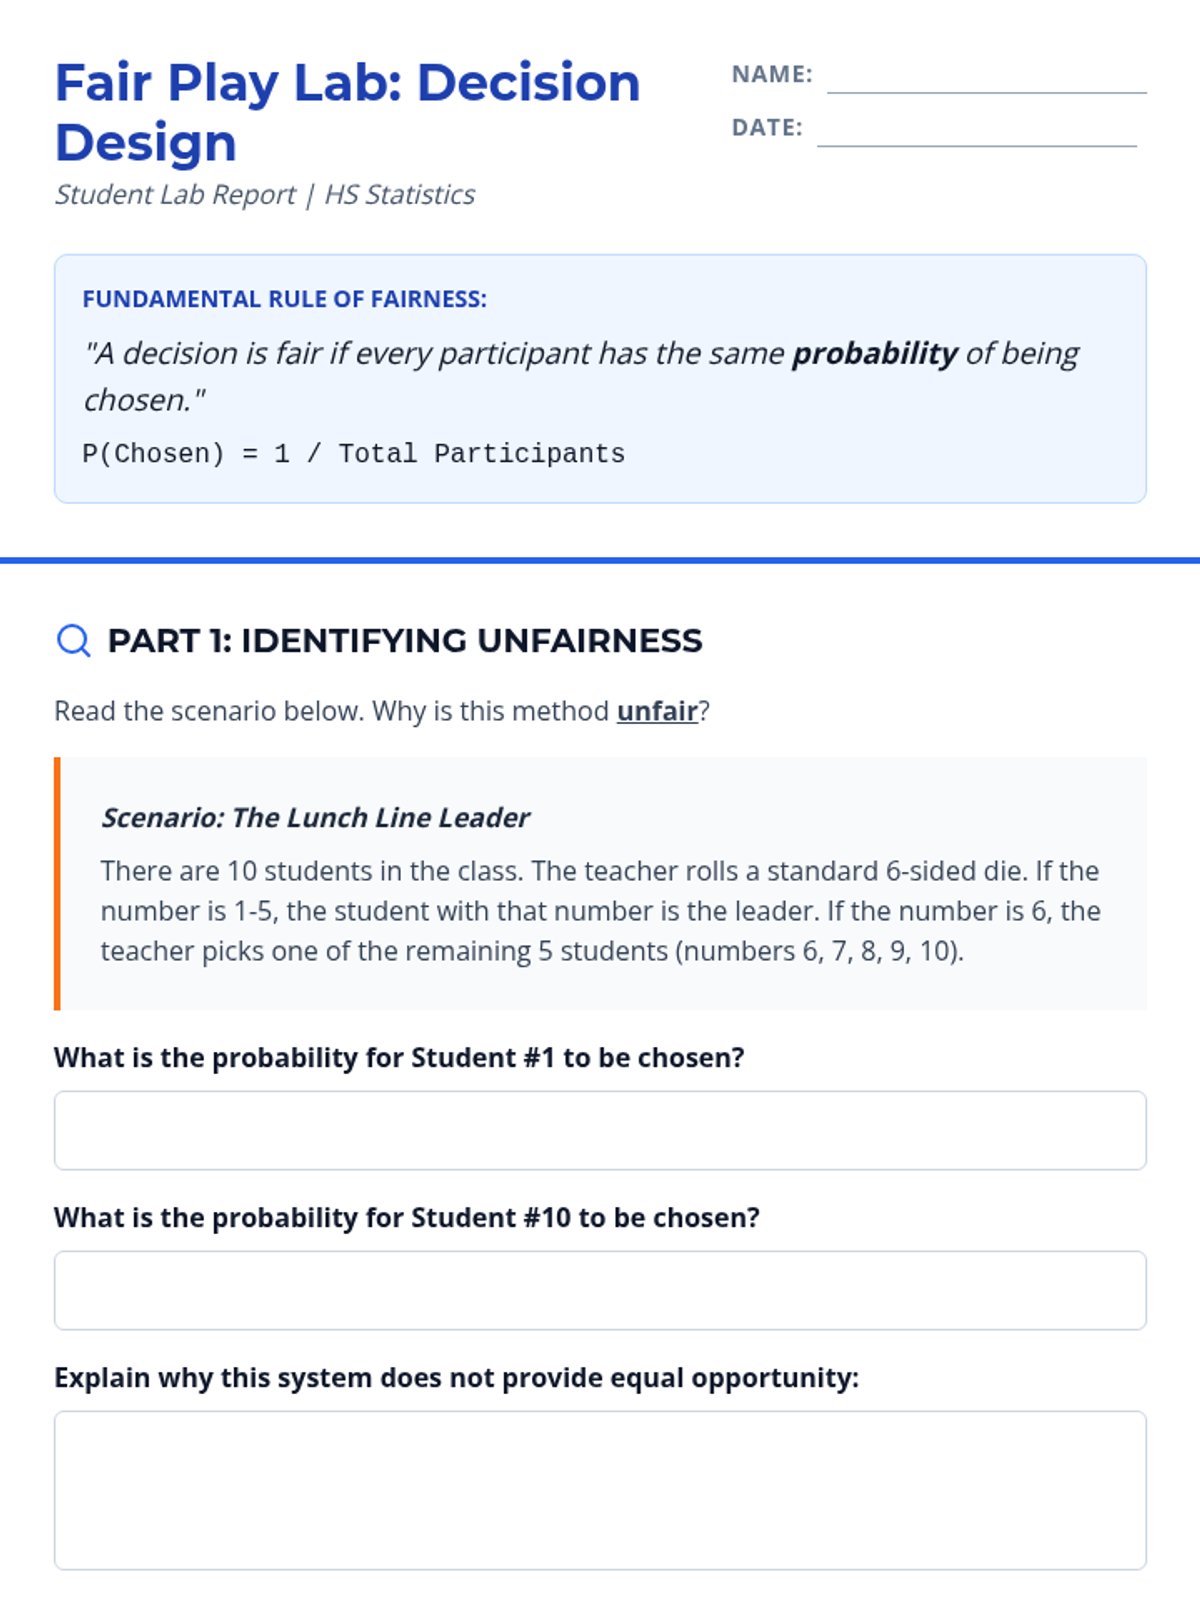Click the equal opportunity explanation text area
Image resolution: width=1200 pixels, height=1600 pixels.
(x=600, y=1490)
